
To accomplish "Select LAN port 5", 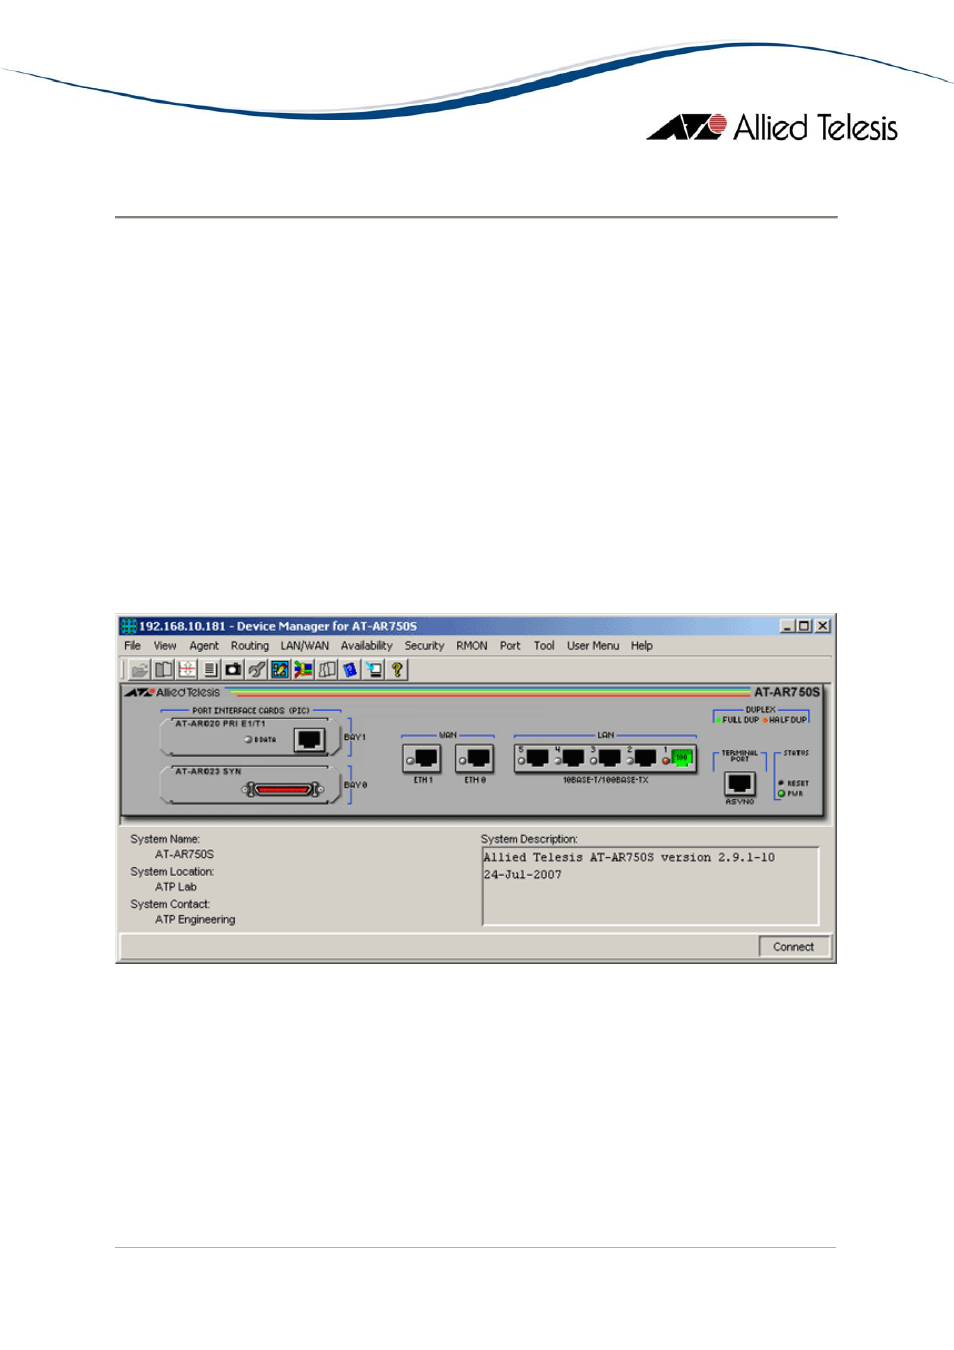I will [537, 758].
